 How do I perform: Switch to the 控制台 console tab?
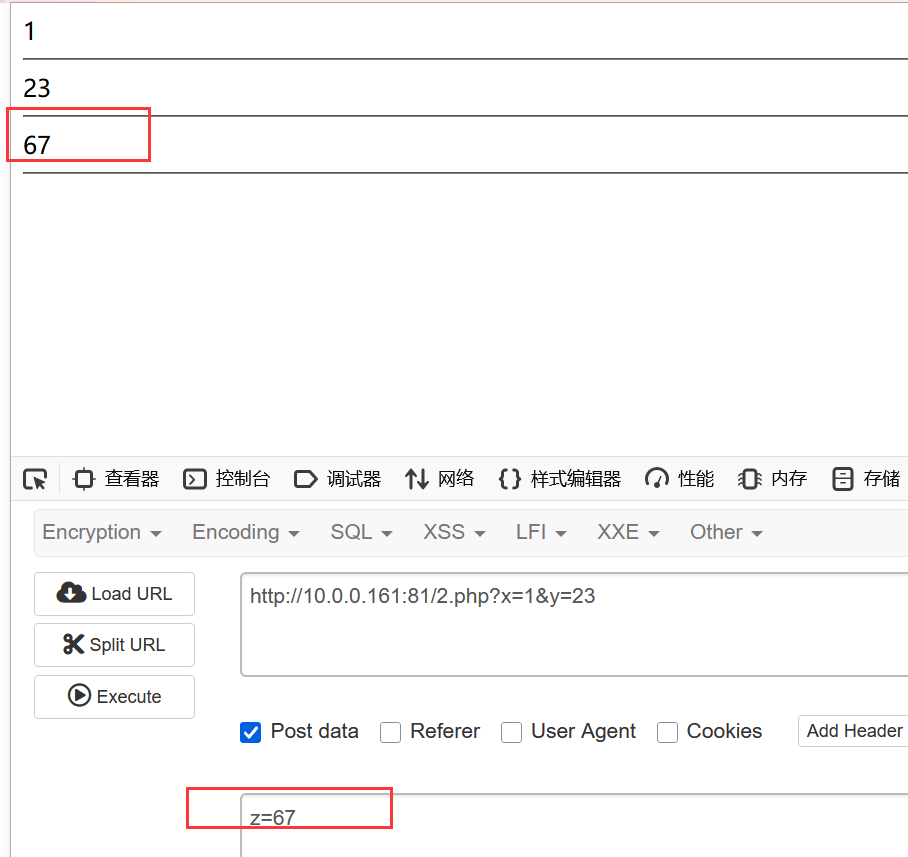(x=226, y=479)
